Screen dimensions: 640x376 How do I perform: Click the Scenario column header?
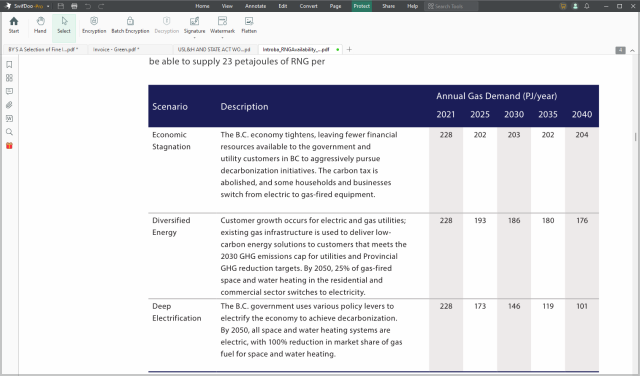[x=170, y=107]
